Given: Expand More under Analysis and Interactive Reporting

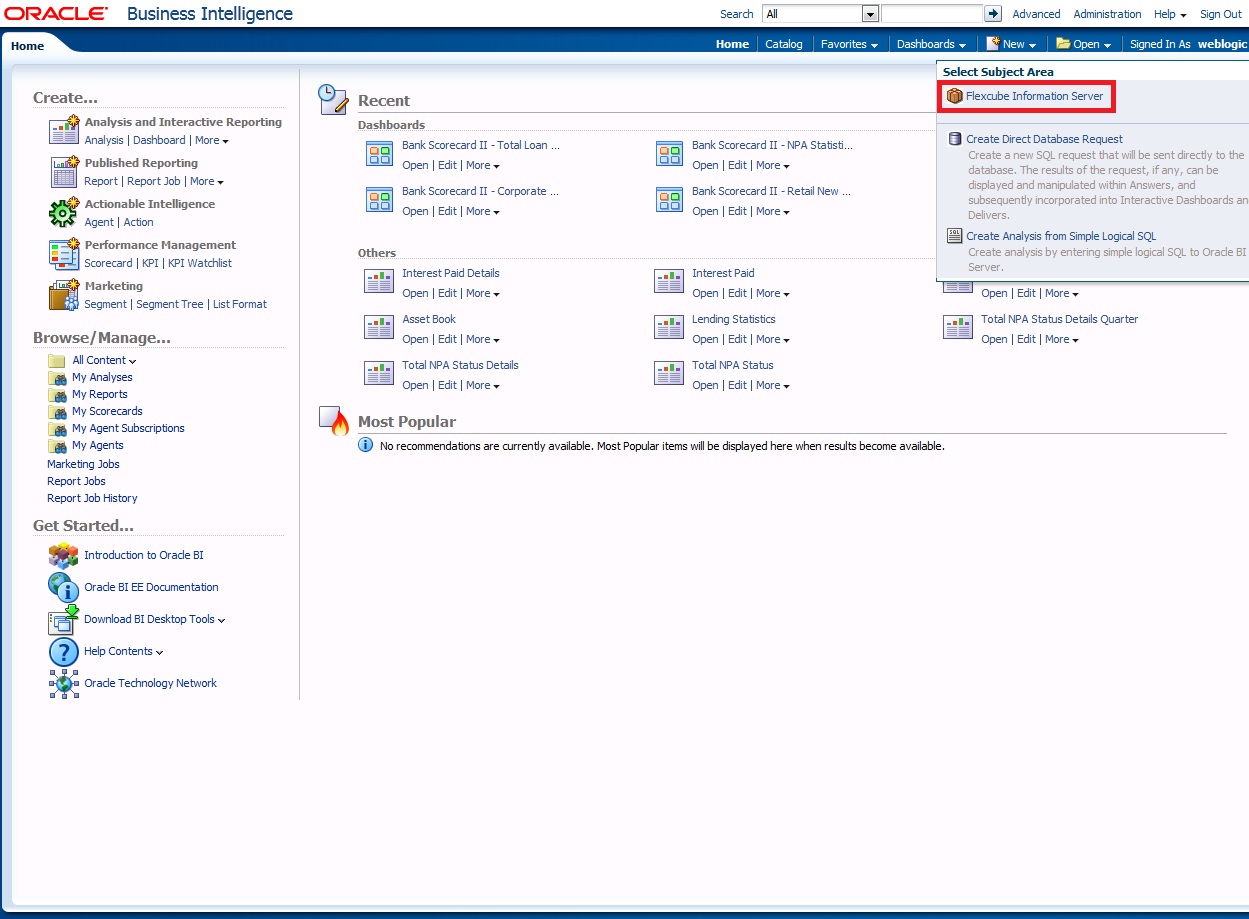Looking at the screenshot, I should point(212,140).
